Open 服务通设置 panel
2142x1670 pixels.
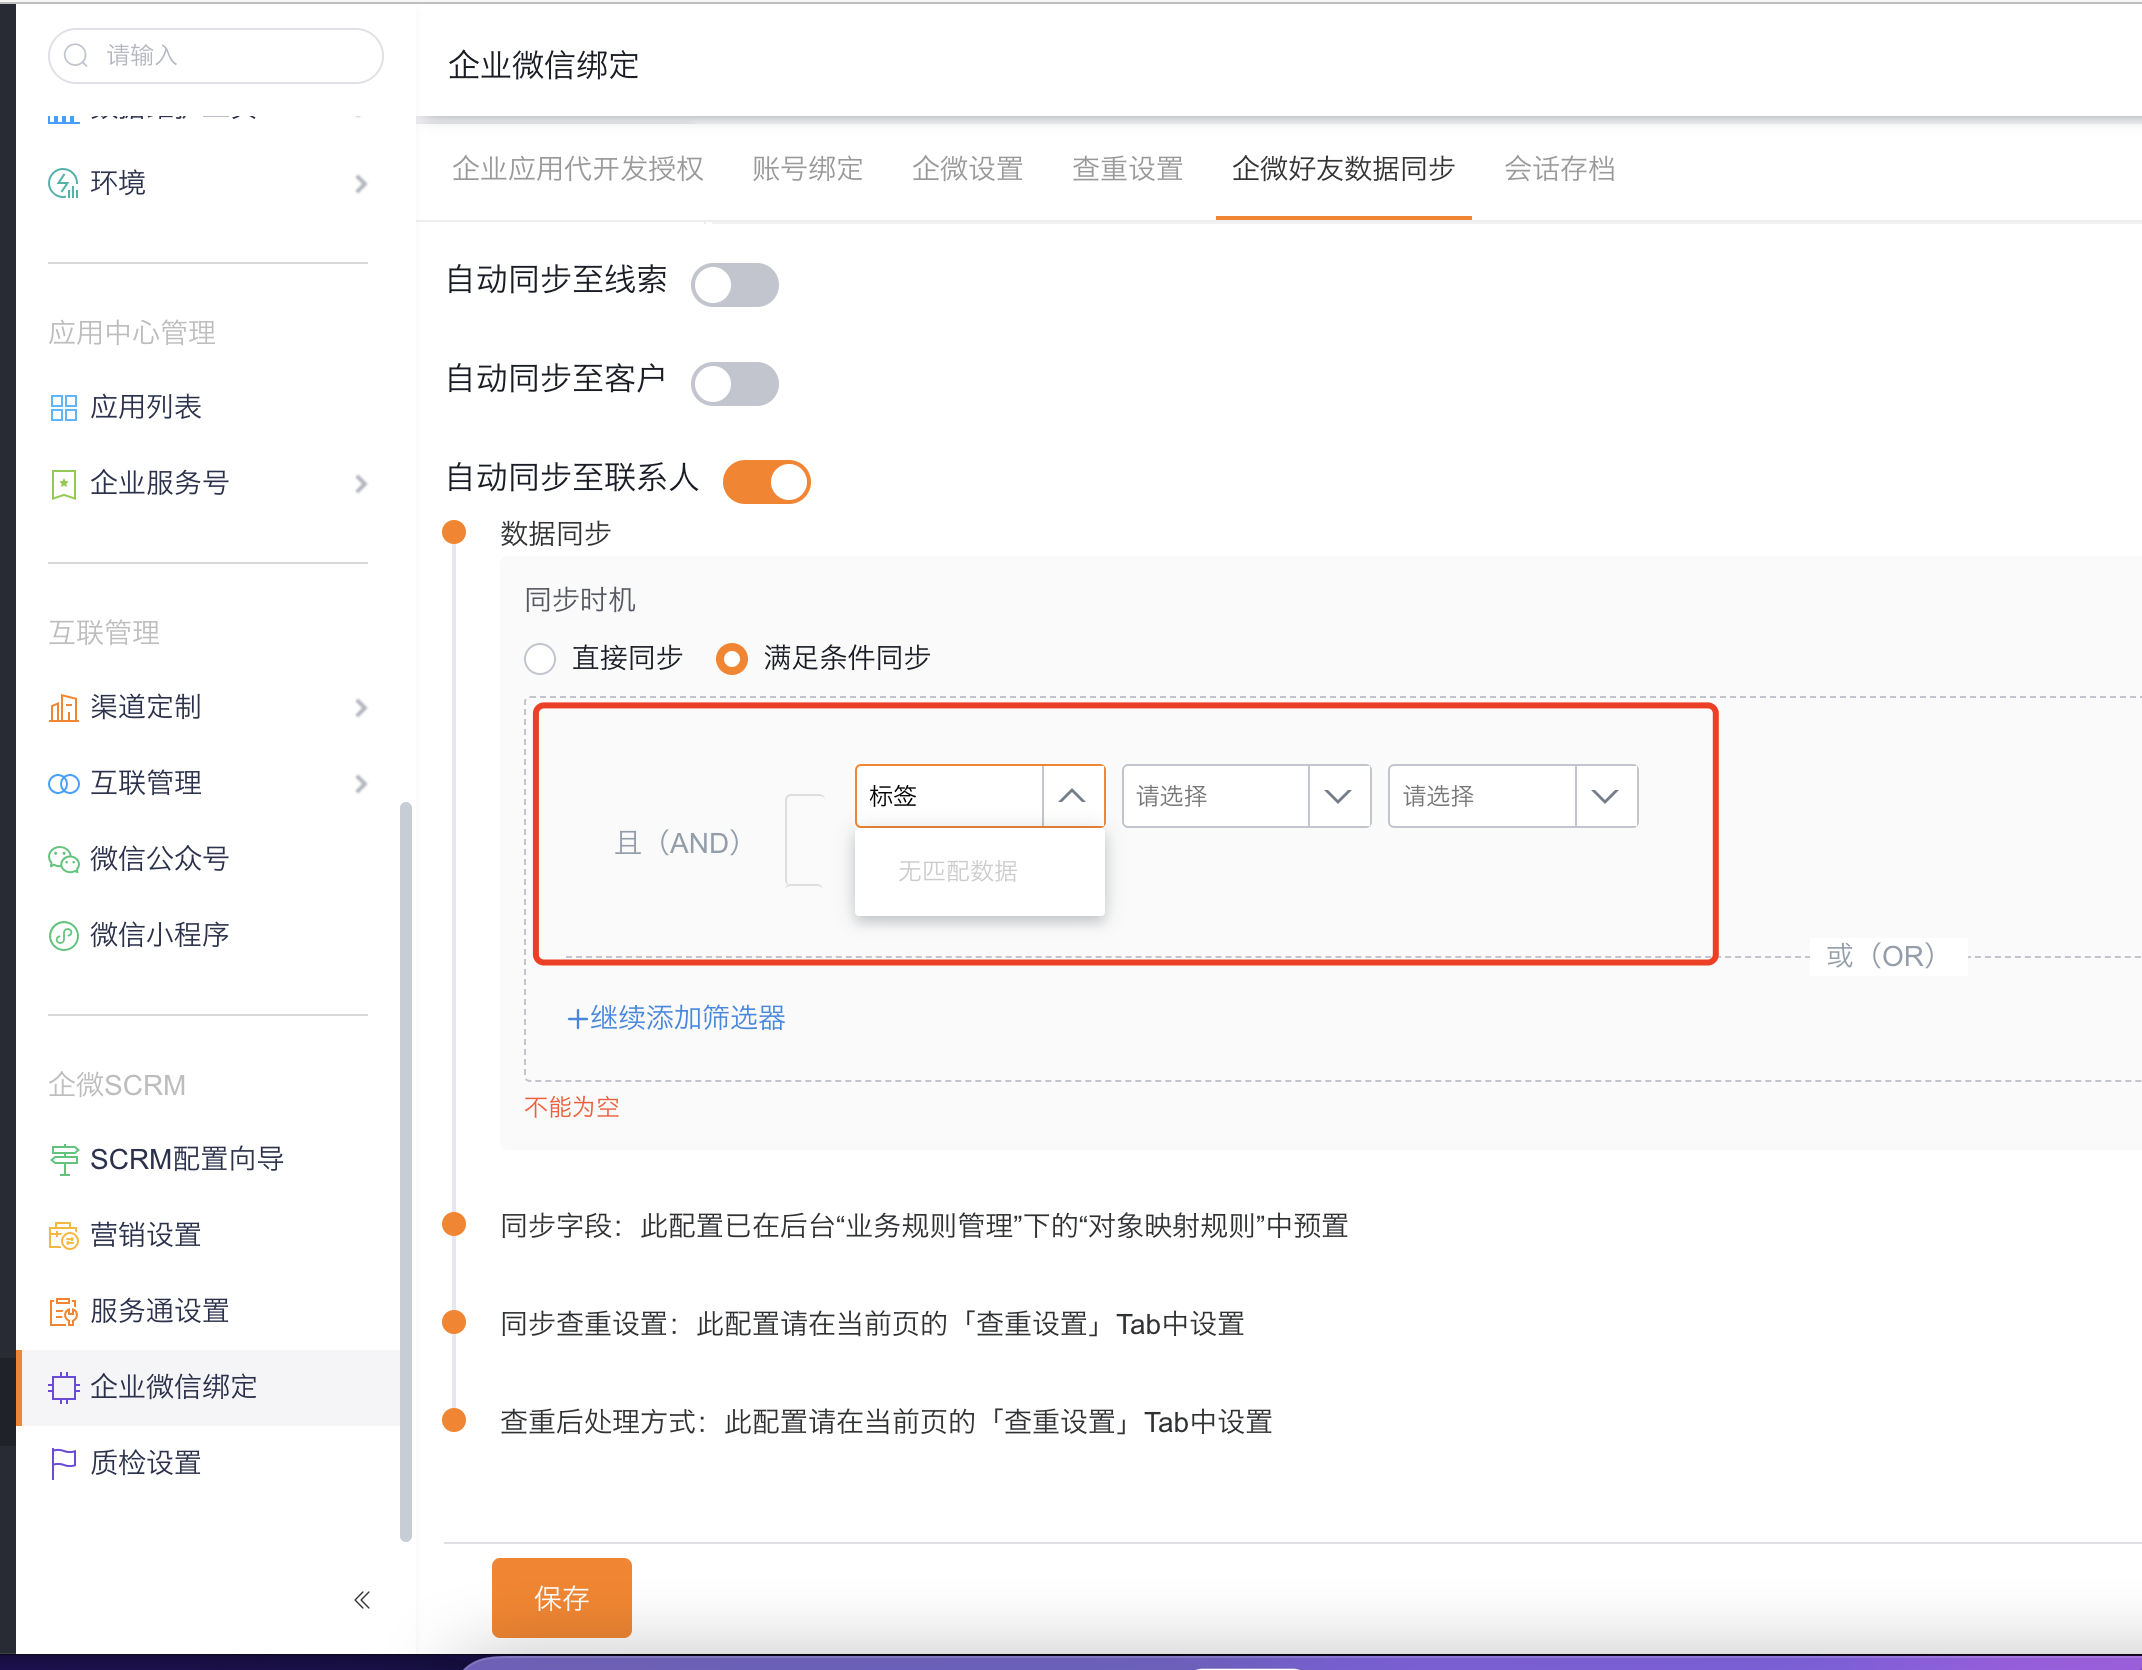160,1311
